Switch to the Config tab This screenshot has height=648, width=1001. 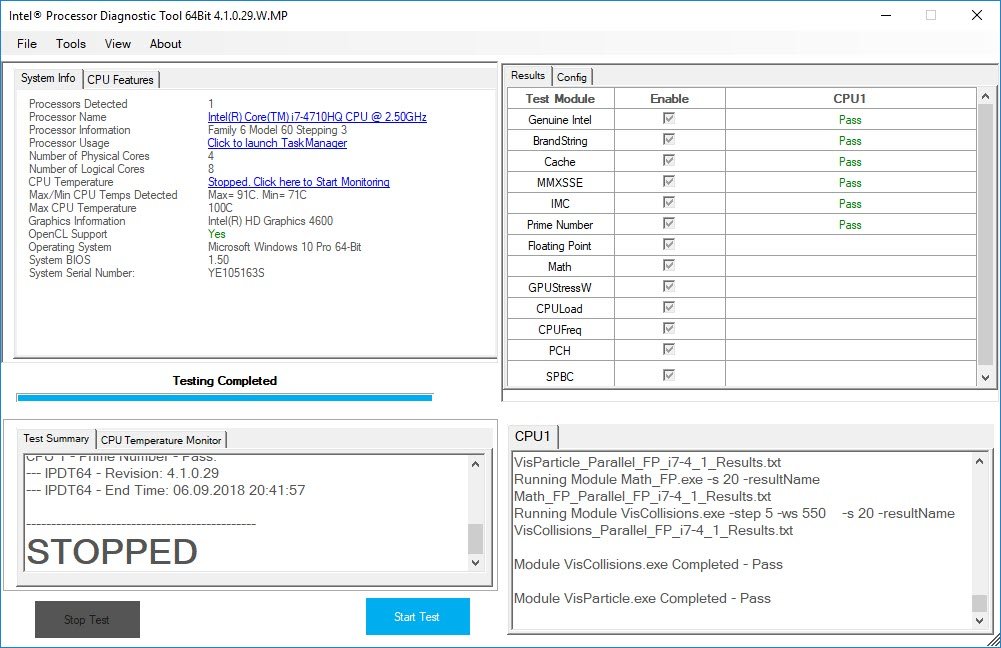coord(571,77)
